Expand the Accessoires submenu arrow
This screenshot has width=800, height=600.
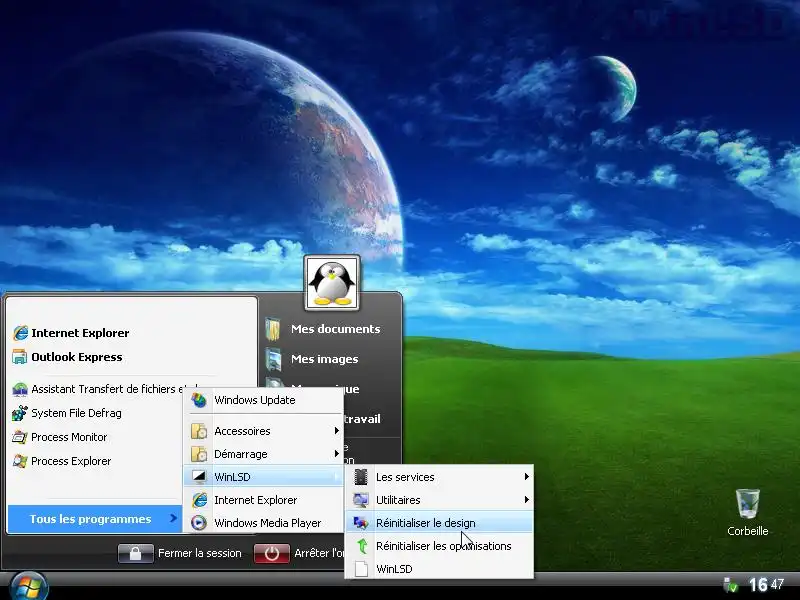tap(336, 431)
